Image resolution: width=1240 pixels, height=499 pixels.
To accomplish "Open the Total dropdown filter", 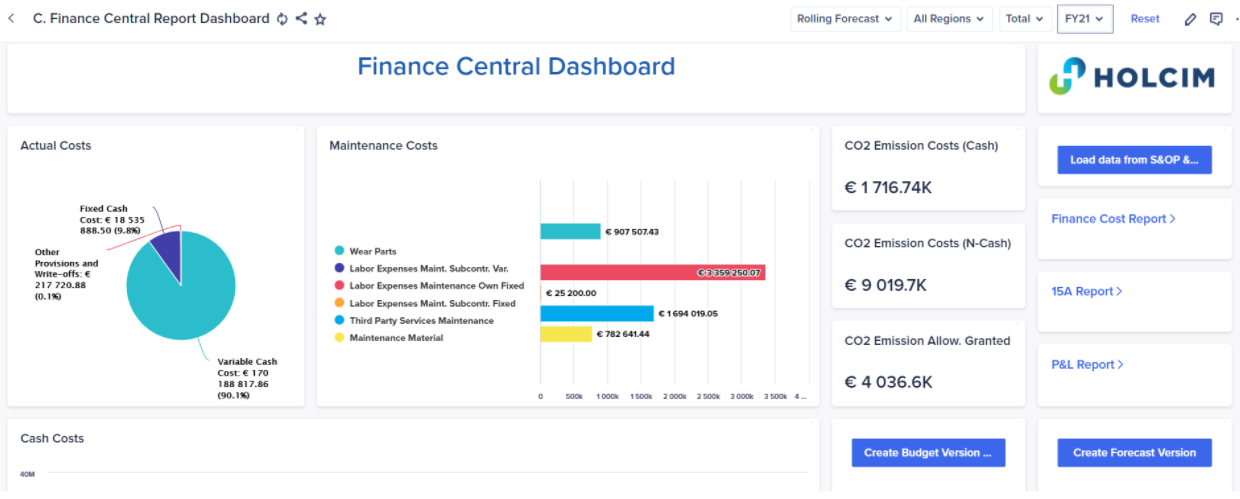I will point(1025,19).
